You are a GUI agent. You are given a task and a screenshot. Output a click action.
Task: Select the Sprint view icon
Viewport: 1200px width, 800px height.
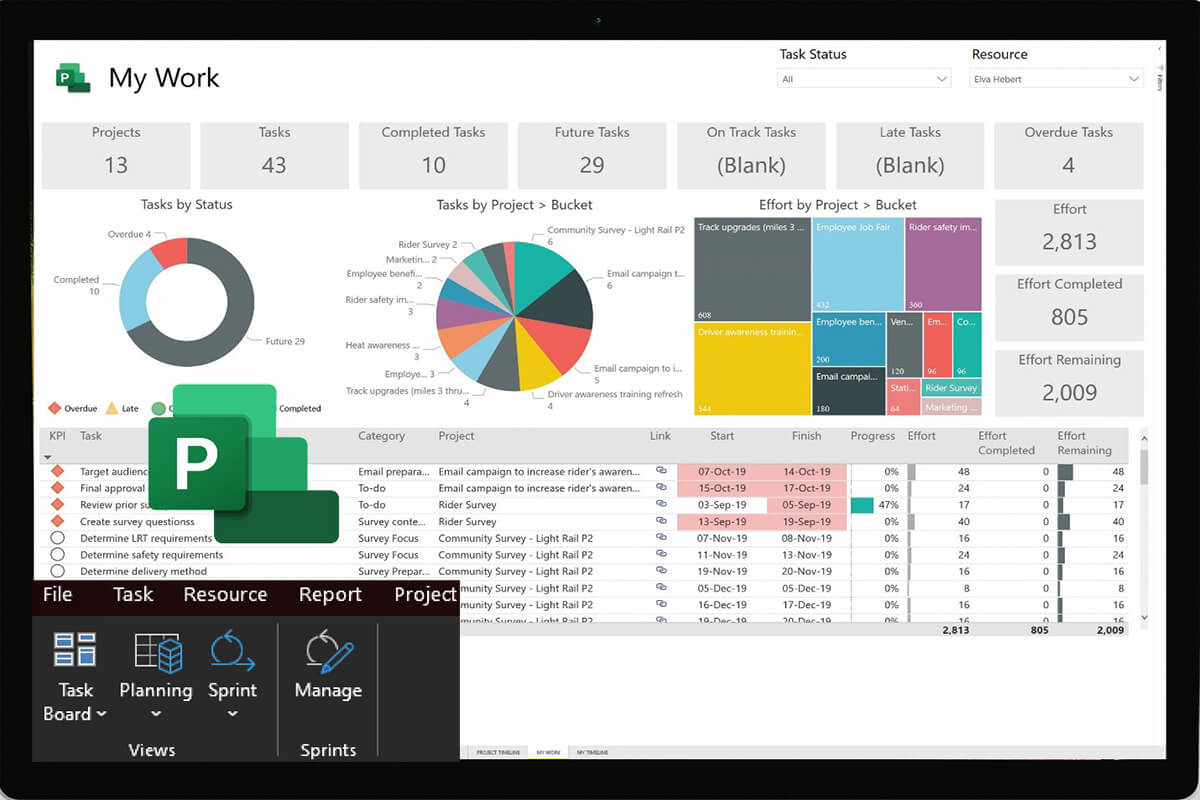tap(232, 650)
